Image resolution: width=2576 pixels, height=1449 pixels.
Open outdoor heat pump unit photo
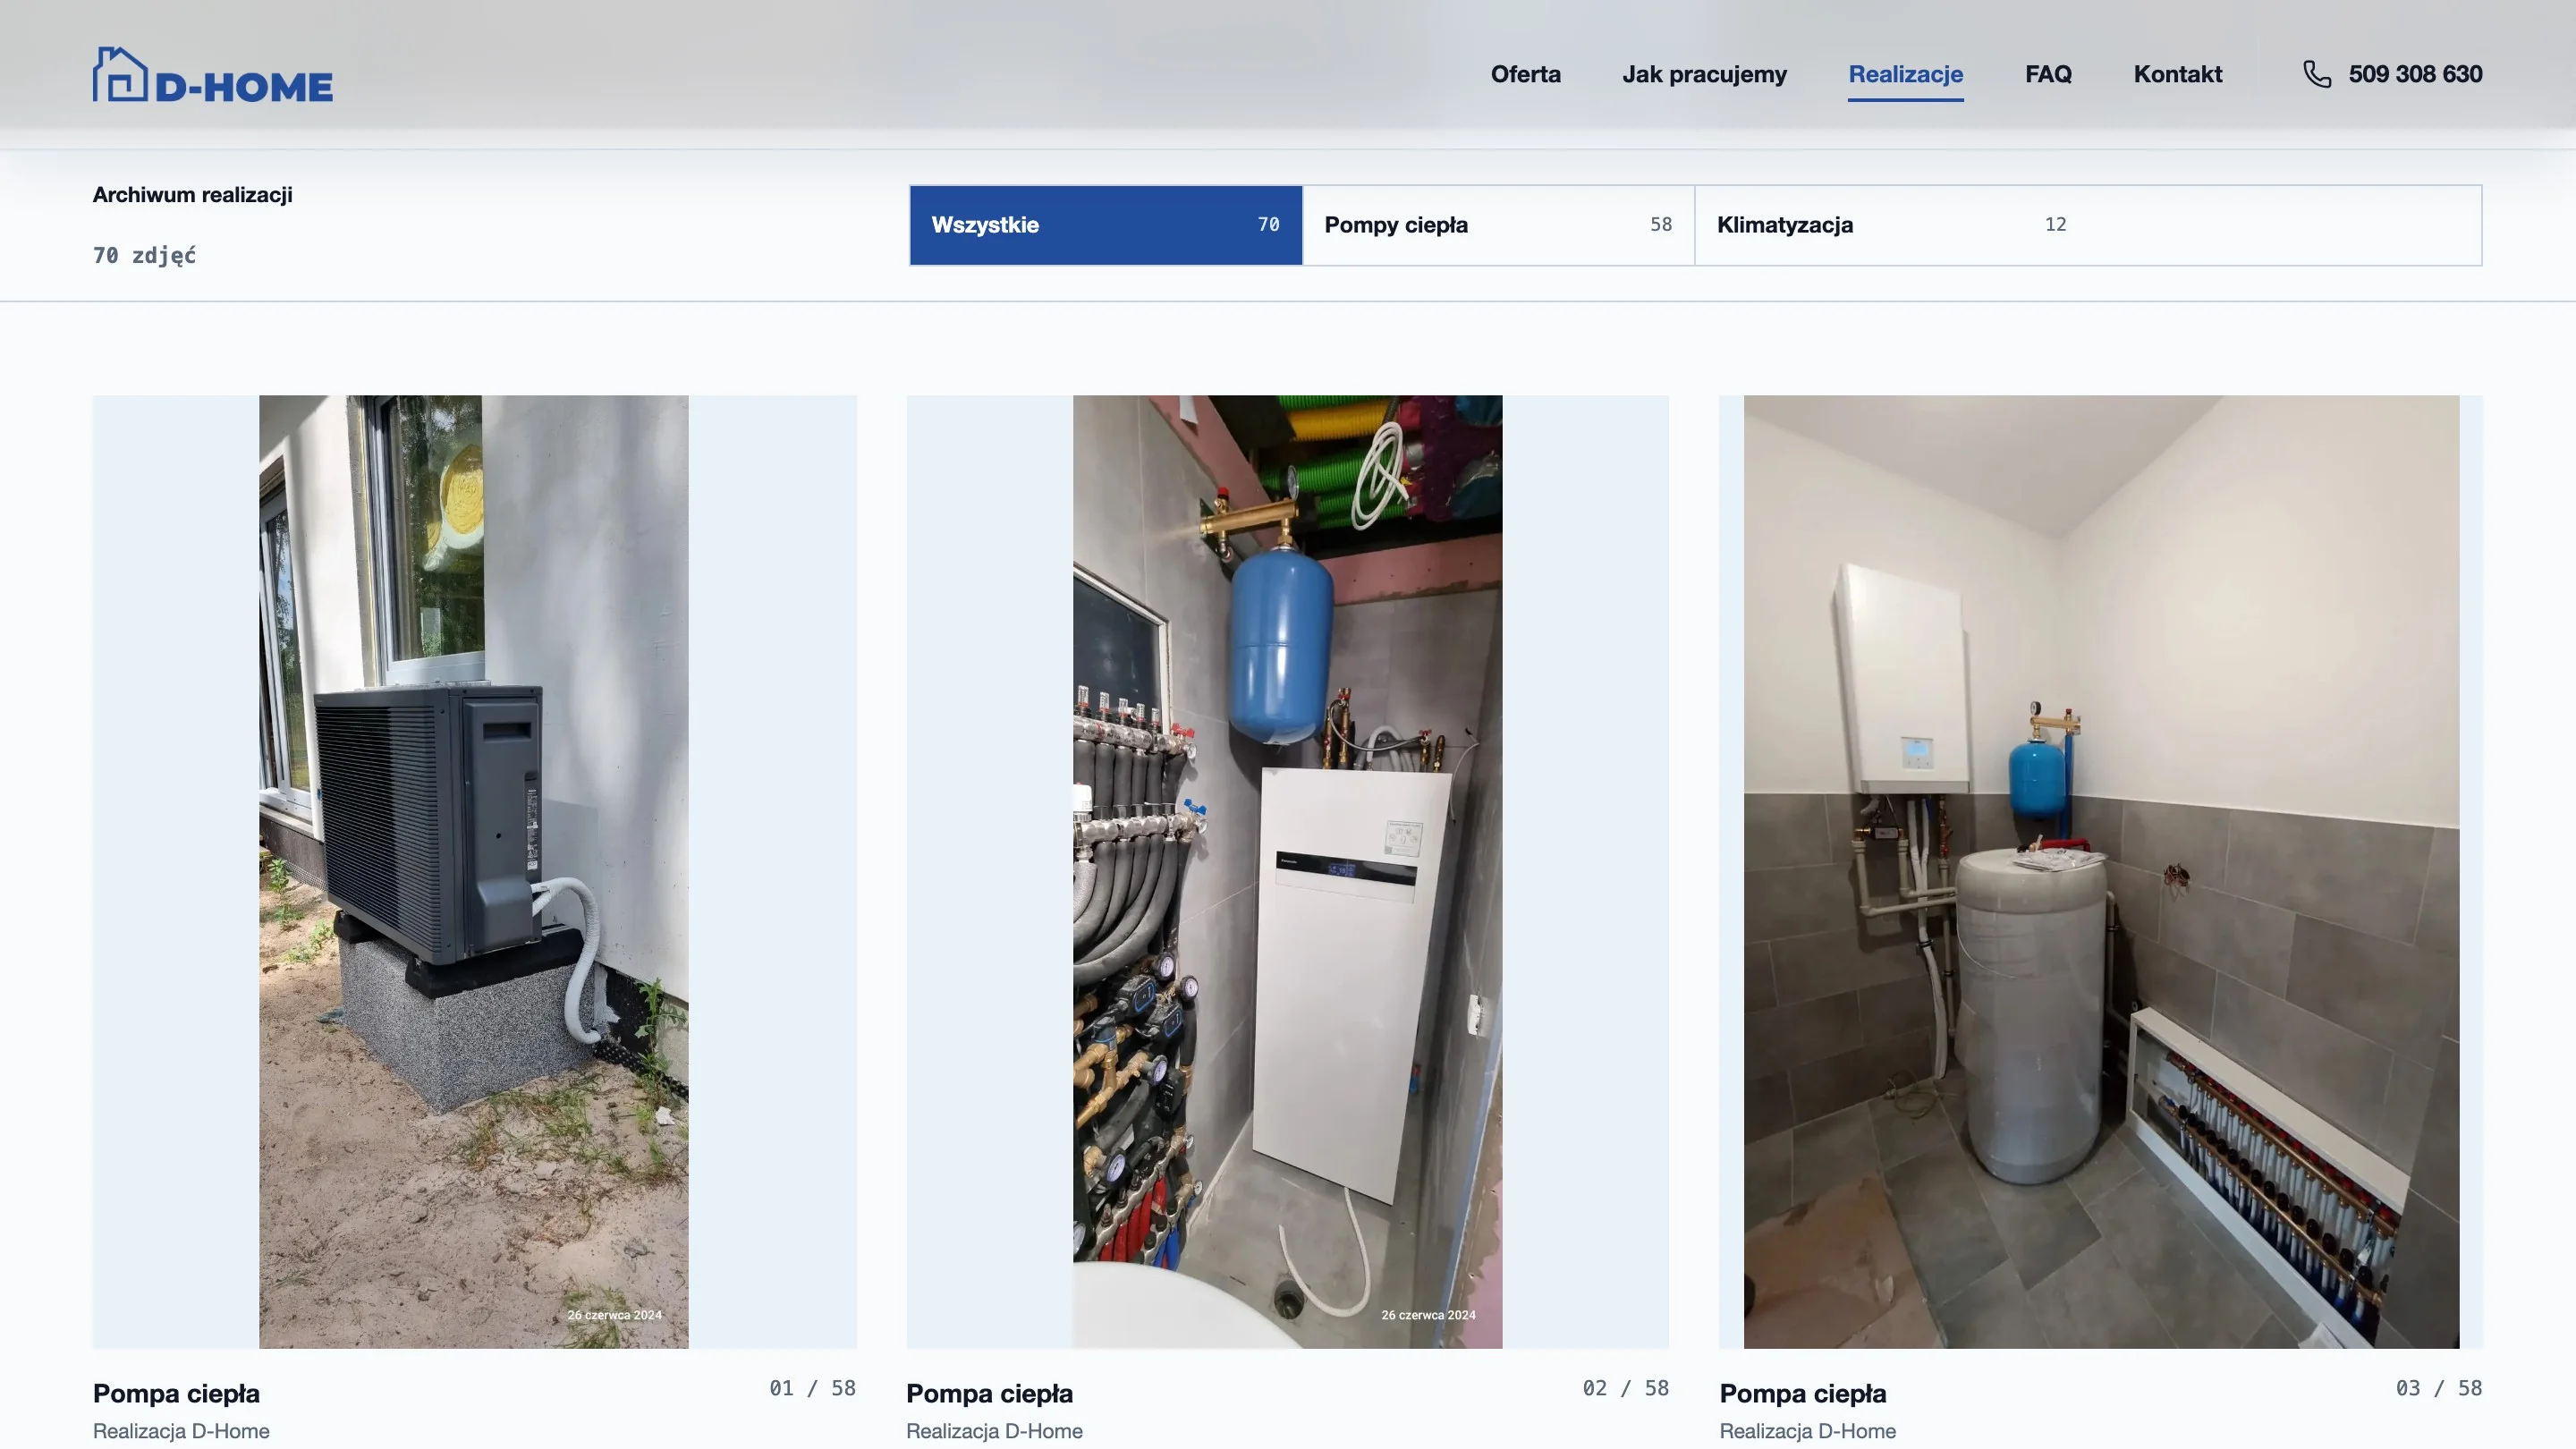(x=474, y=871)
